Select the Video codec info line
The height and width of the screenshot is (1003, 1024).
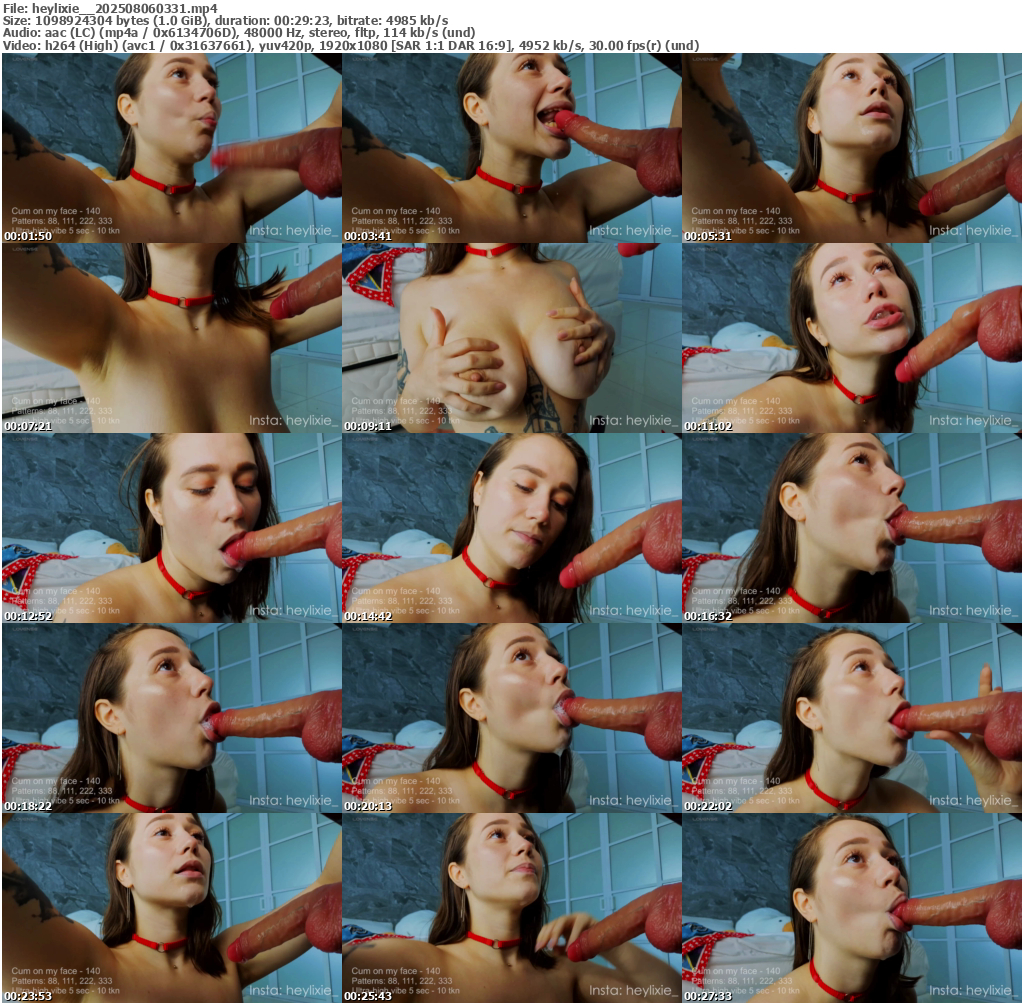[x=350, y=46]
